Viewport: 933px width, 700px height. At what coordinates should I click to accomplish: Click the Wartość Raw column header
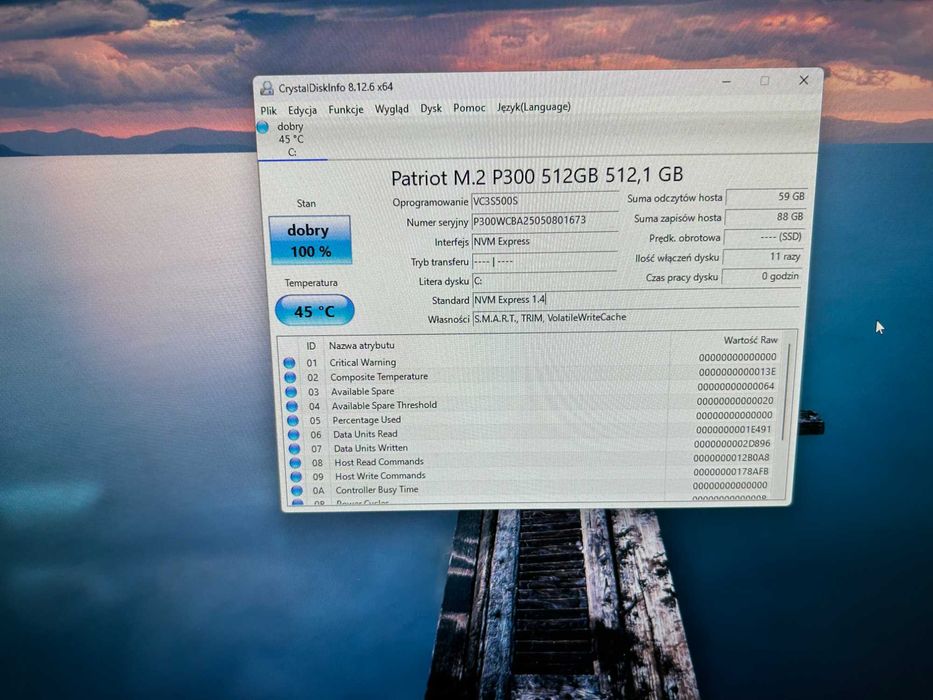[x=750, y=340]
